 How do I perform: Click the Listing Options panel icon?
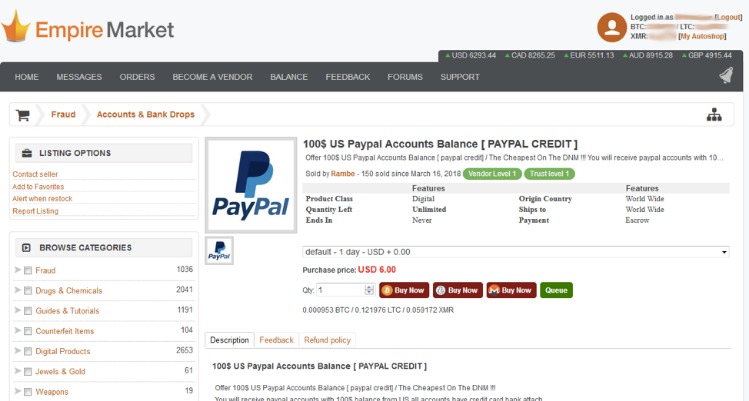(25, 153)
